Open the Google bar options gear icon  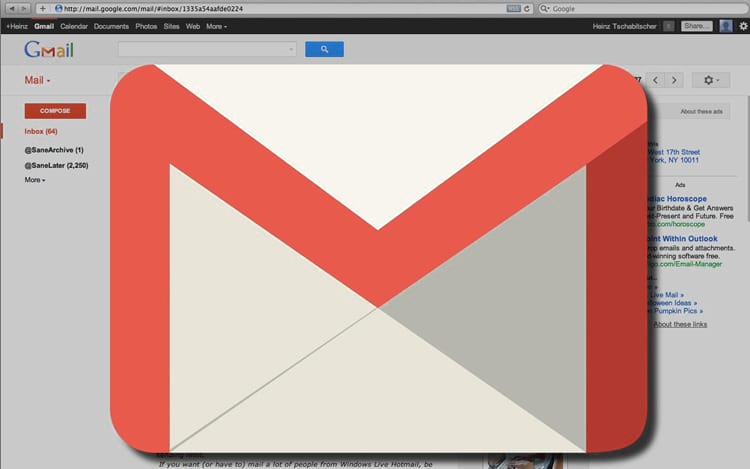[743, 26]
